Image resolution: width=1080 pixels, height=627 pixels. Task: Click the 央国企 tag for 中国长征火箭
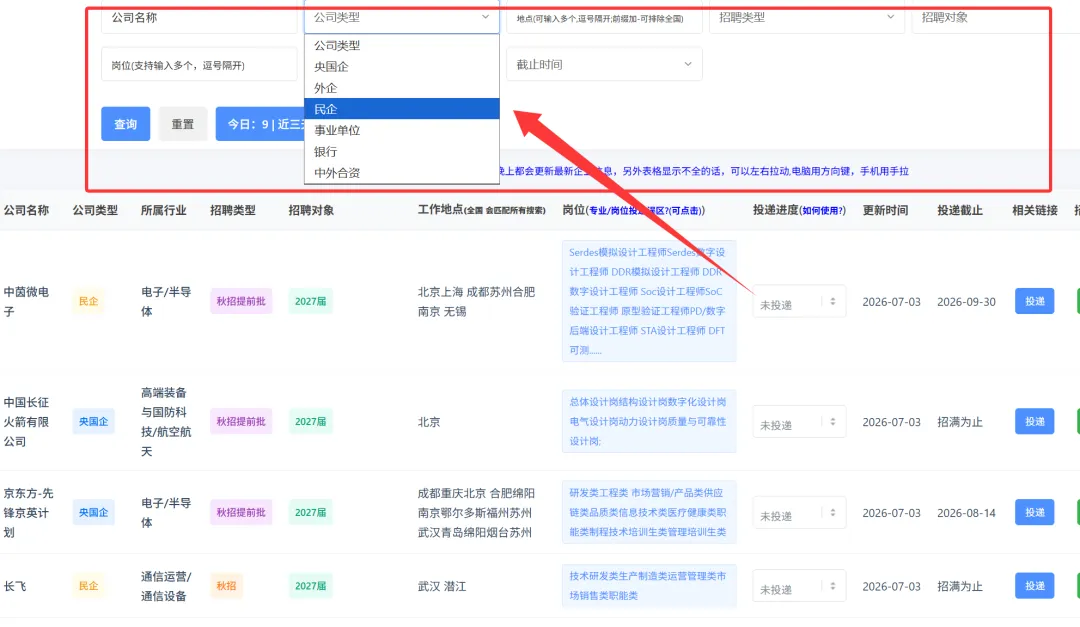(93, 421)
